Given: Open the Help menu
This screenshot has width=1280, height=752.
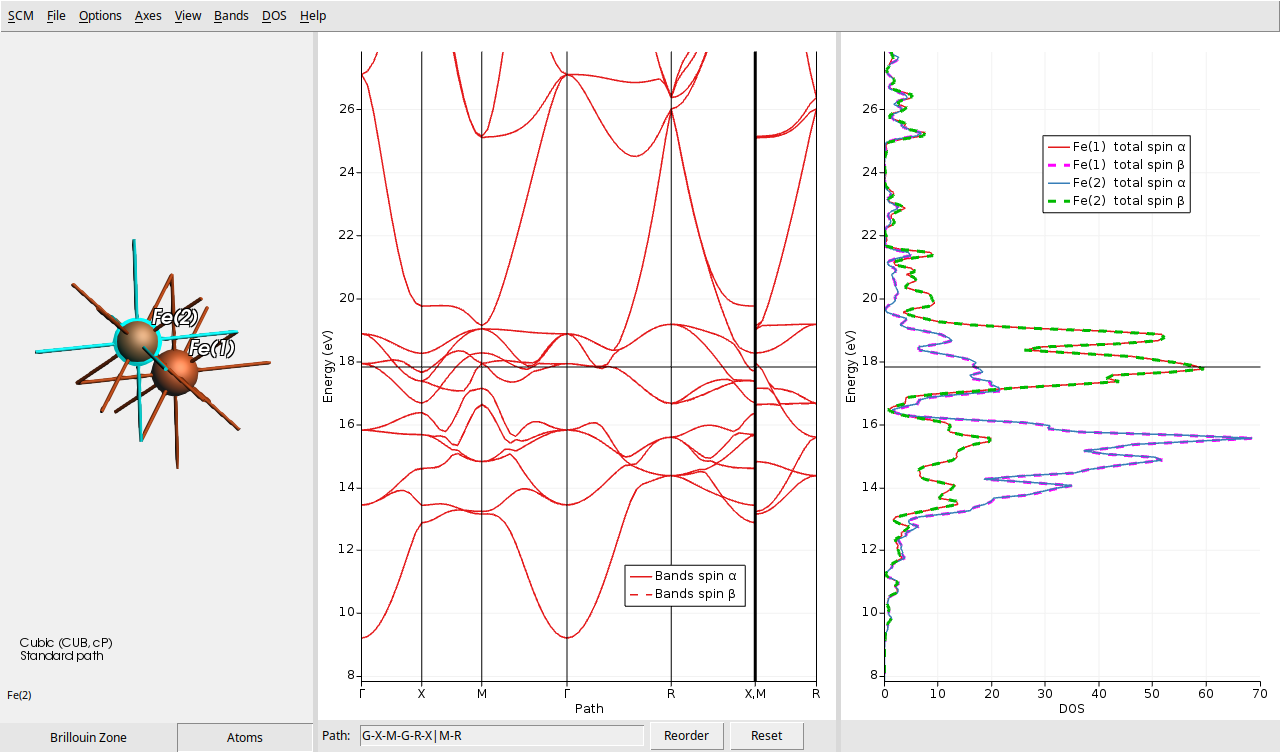Looking at the screenshot, I should coord(313,16).
